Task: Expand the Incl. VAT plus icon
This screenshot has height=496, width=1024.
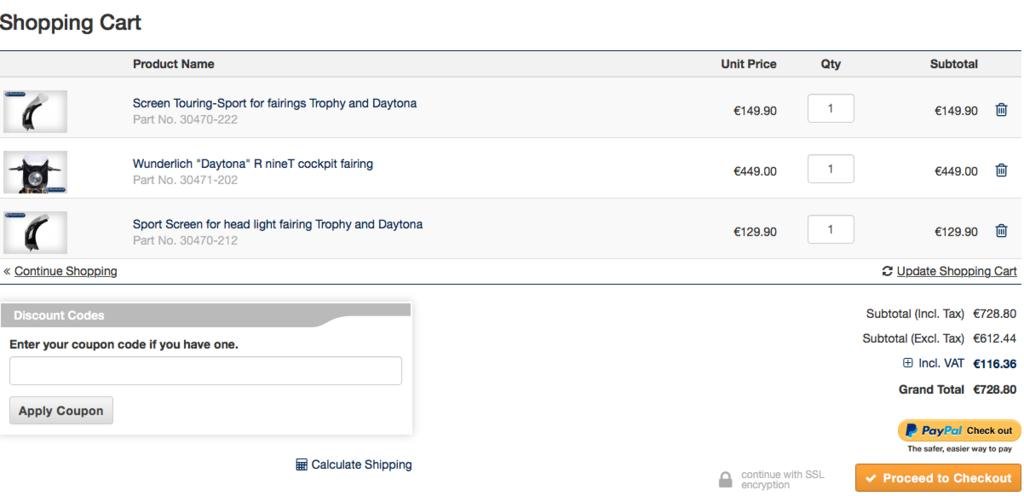Action: [908, 363]
